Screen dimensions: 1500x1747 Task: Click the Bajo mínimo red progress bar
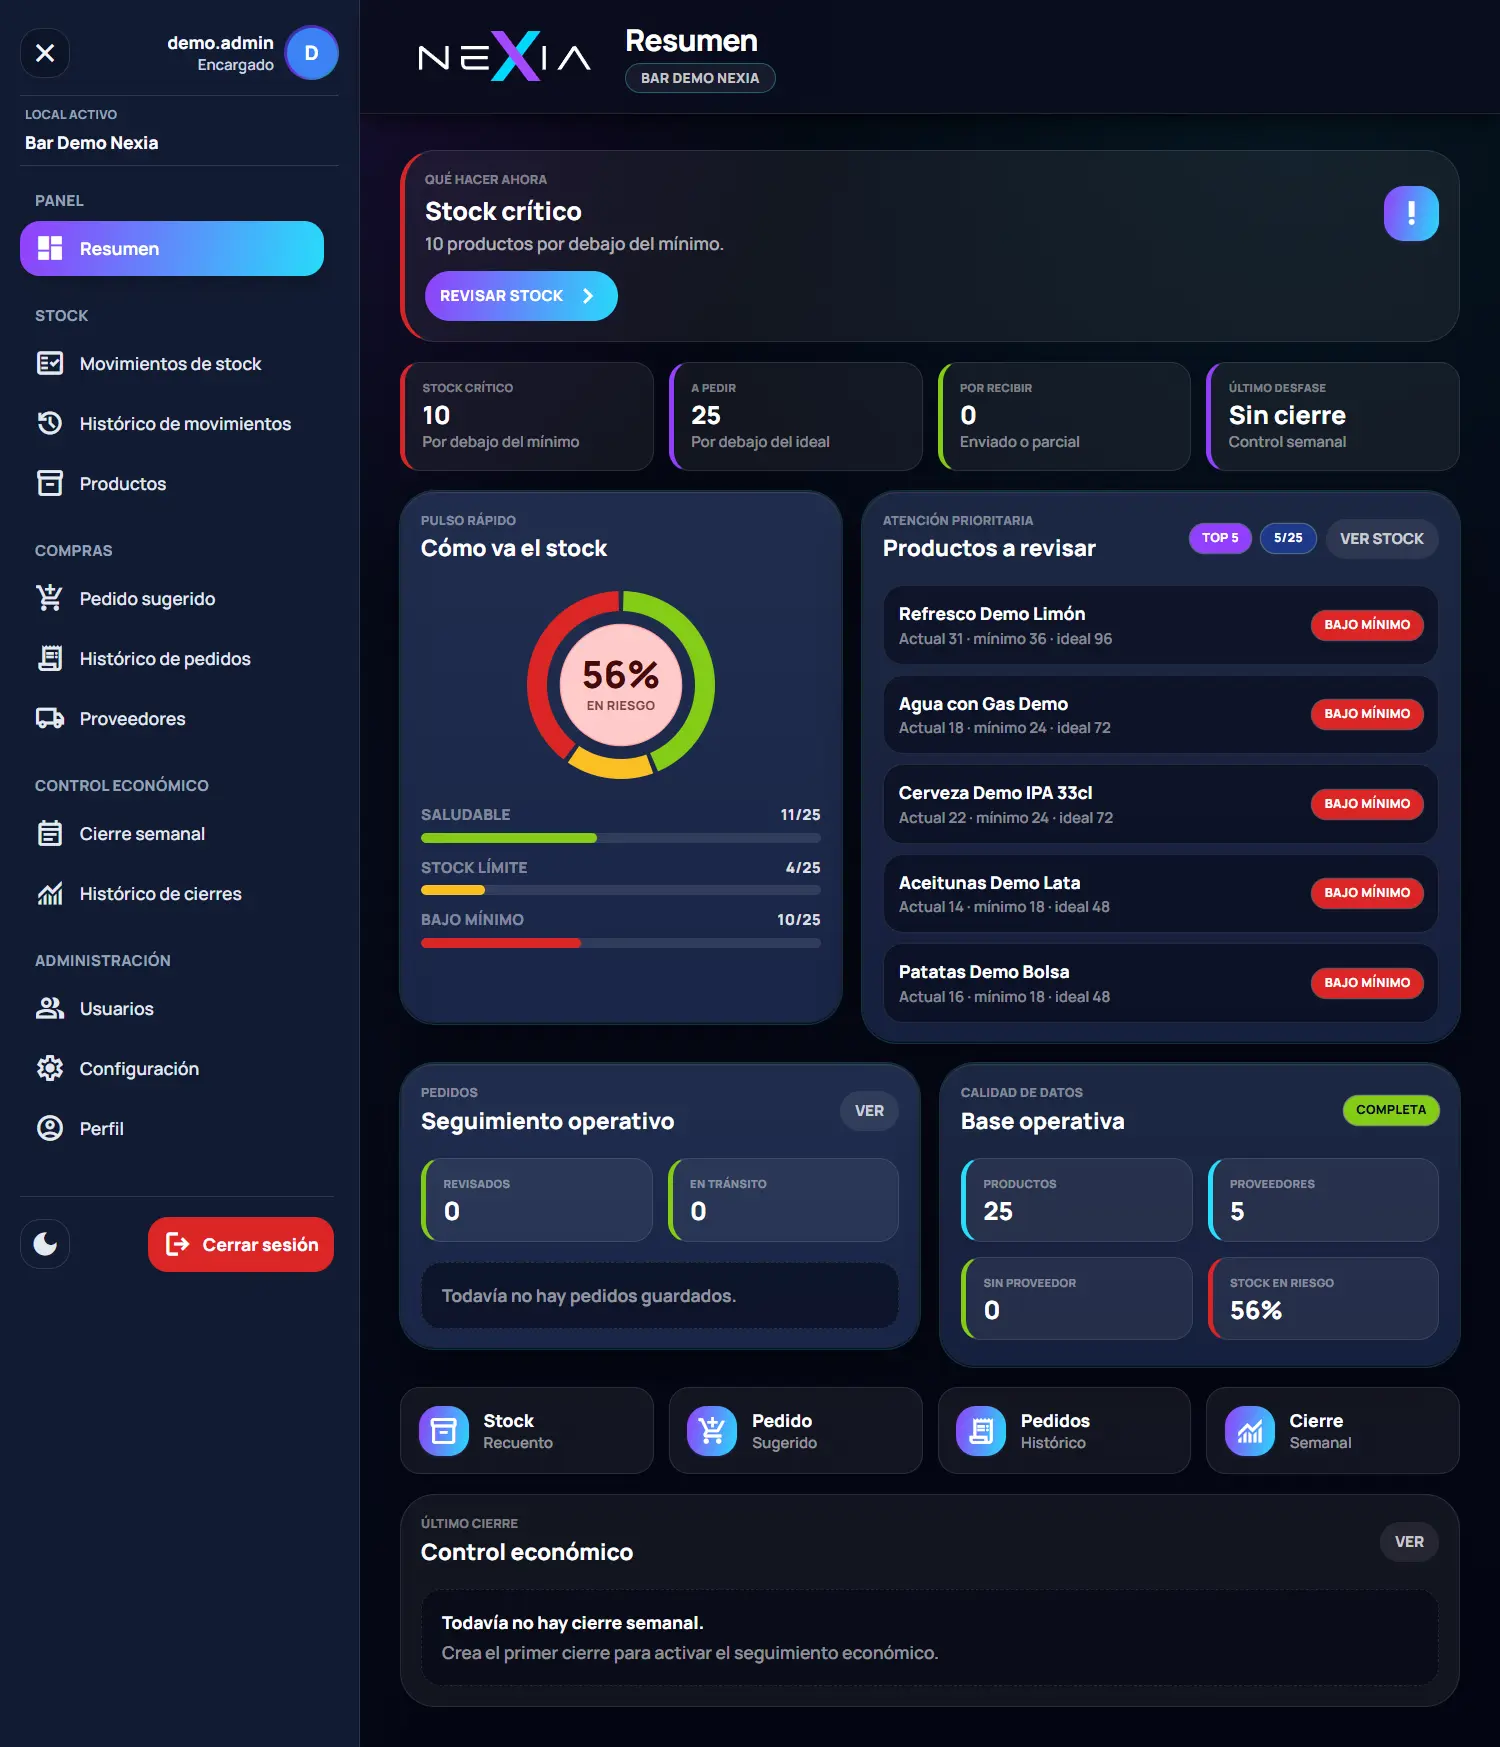click(621, 942)
